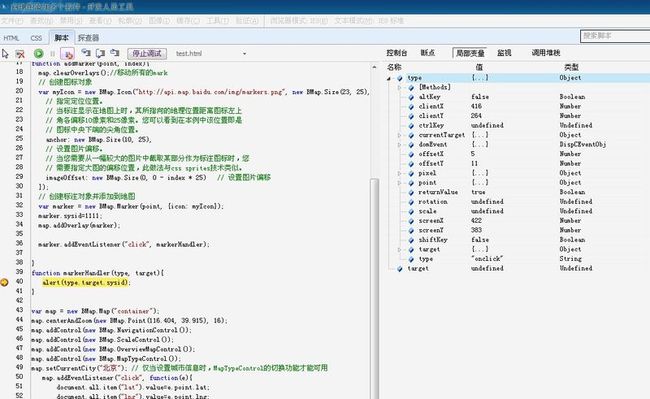Click the marker.addEventListener code line
650x399 pixels.
124,244
